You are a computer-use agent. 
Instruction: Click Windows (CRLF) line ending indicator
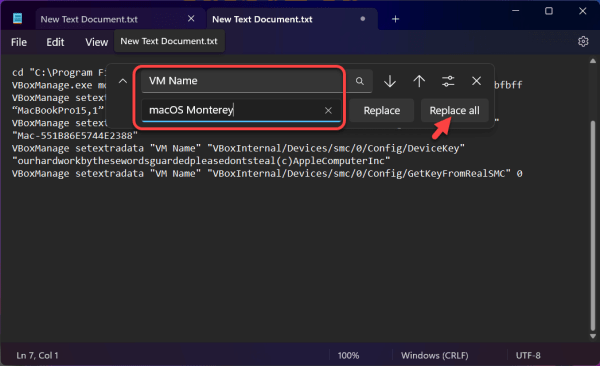tap(434, 356)
